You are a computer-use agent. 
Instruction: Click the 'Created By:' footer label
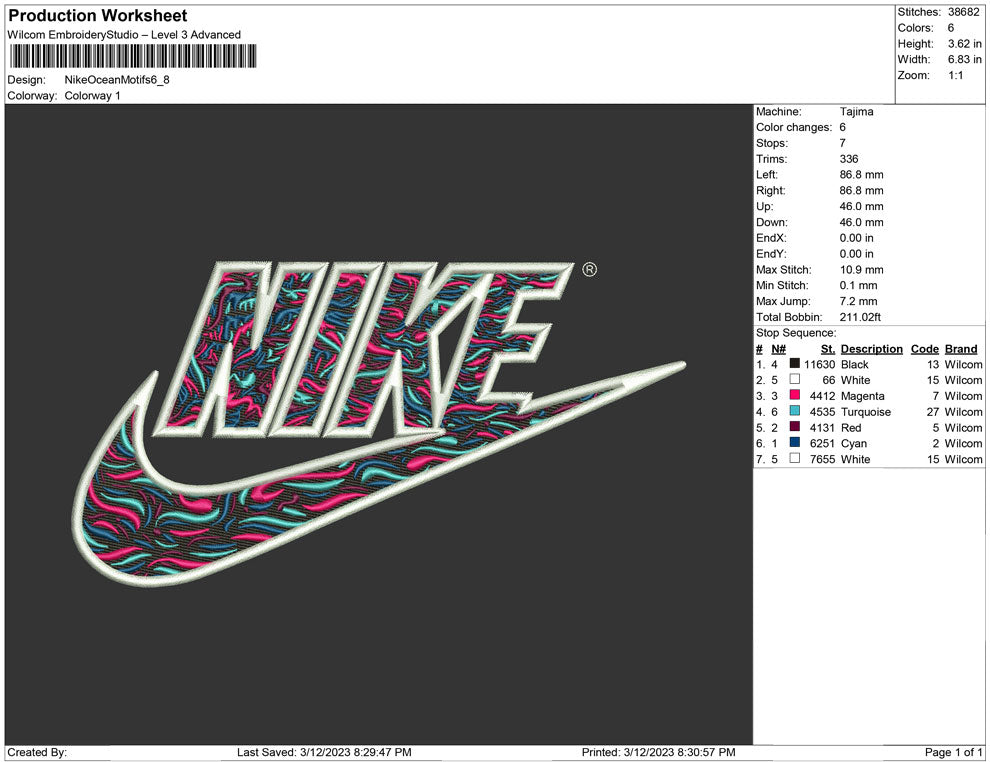pos(37,752)
